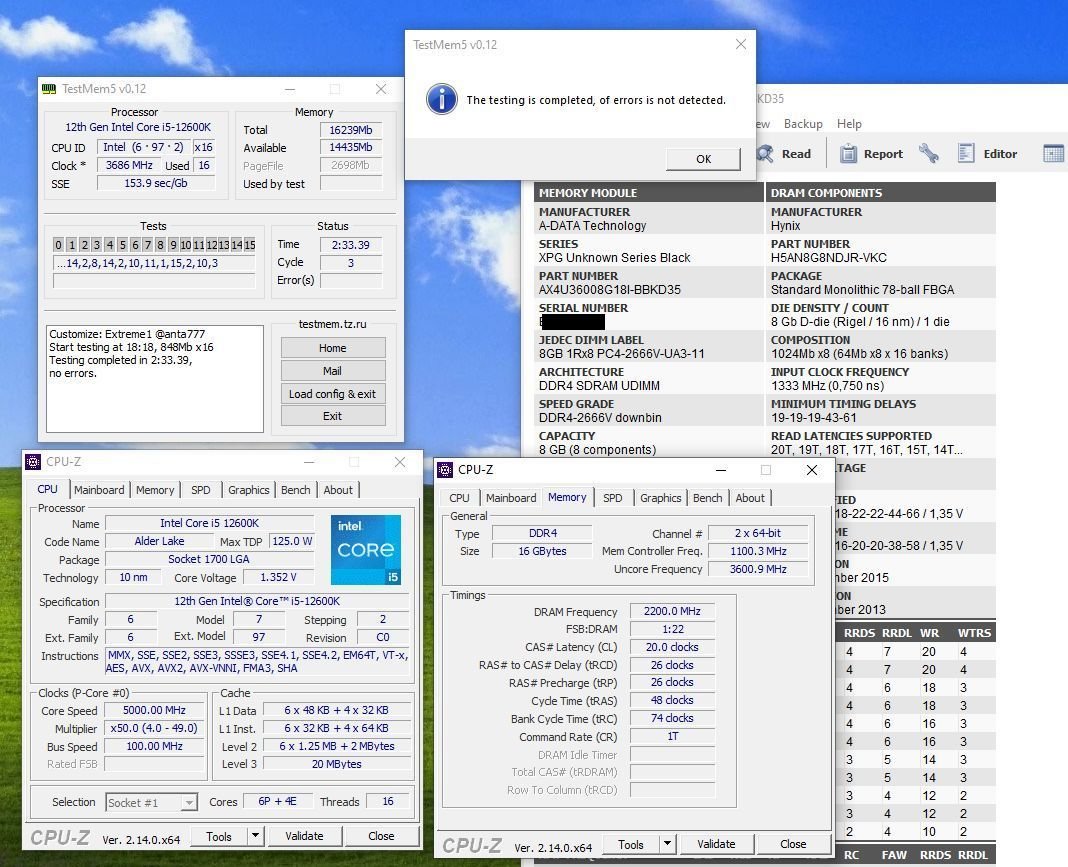Click the blue information icon in dialog
Screen dimensions: 1068x867
coord(441,99)
